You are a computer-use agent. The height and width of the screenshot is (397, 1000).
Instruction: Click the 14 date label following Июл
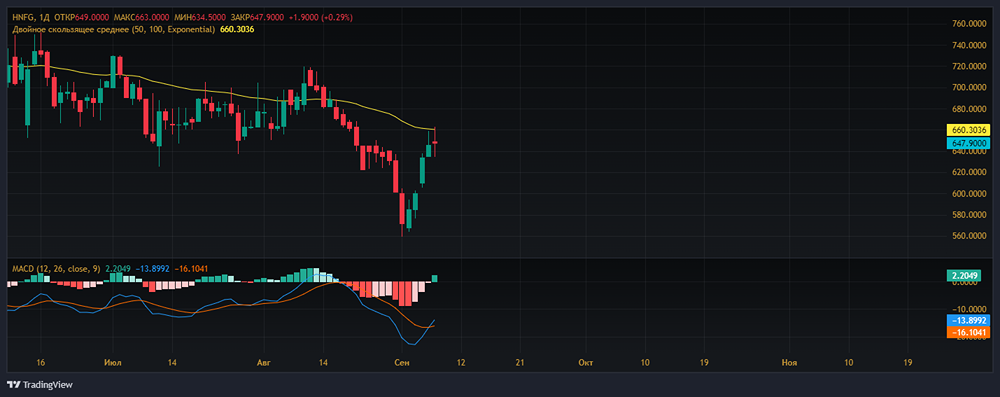pos(172,362)
